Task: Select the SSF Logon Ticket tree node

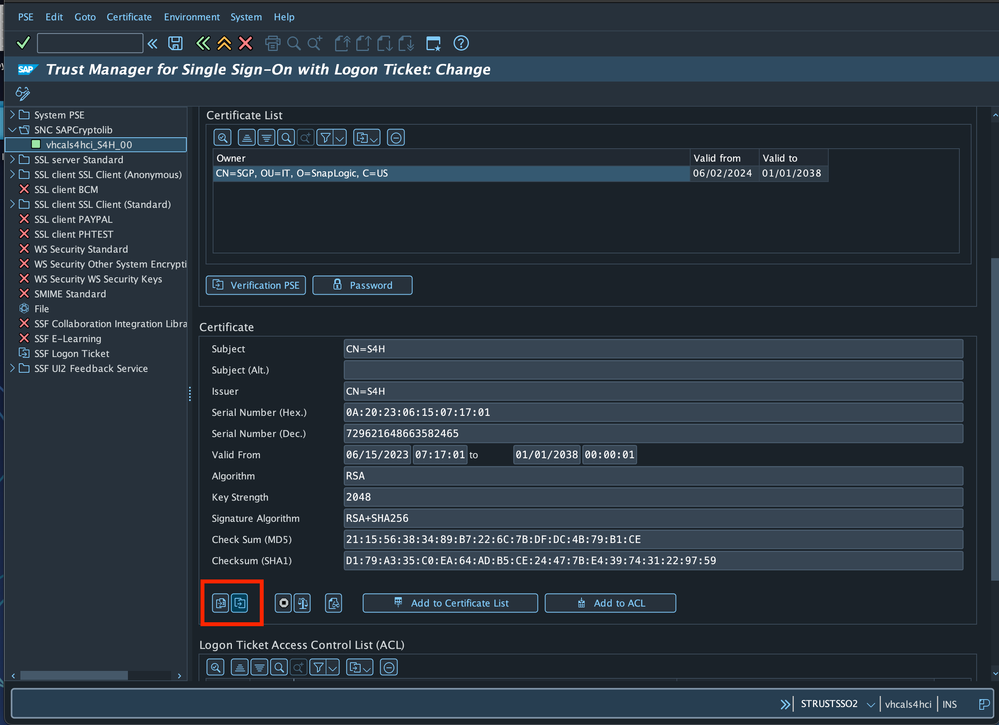Action: point(71,353)
